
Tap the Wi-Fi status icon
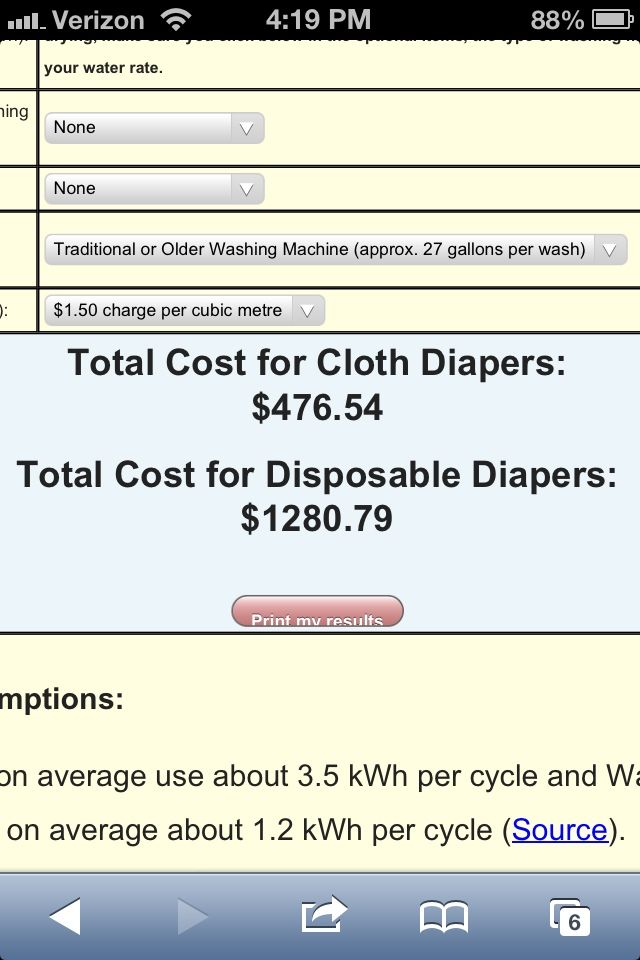(176, 20)
